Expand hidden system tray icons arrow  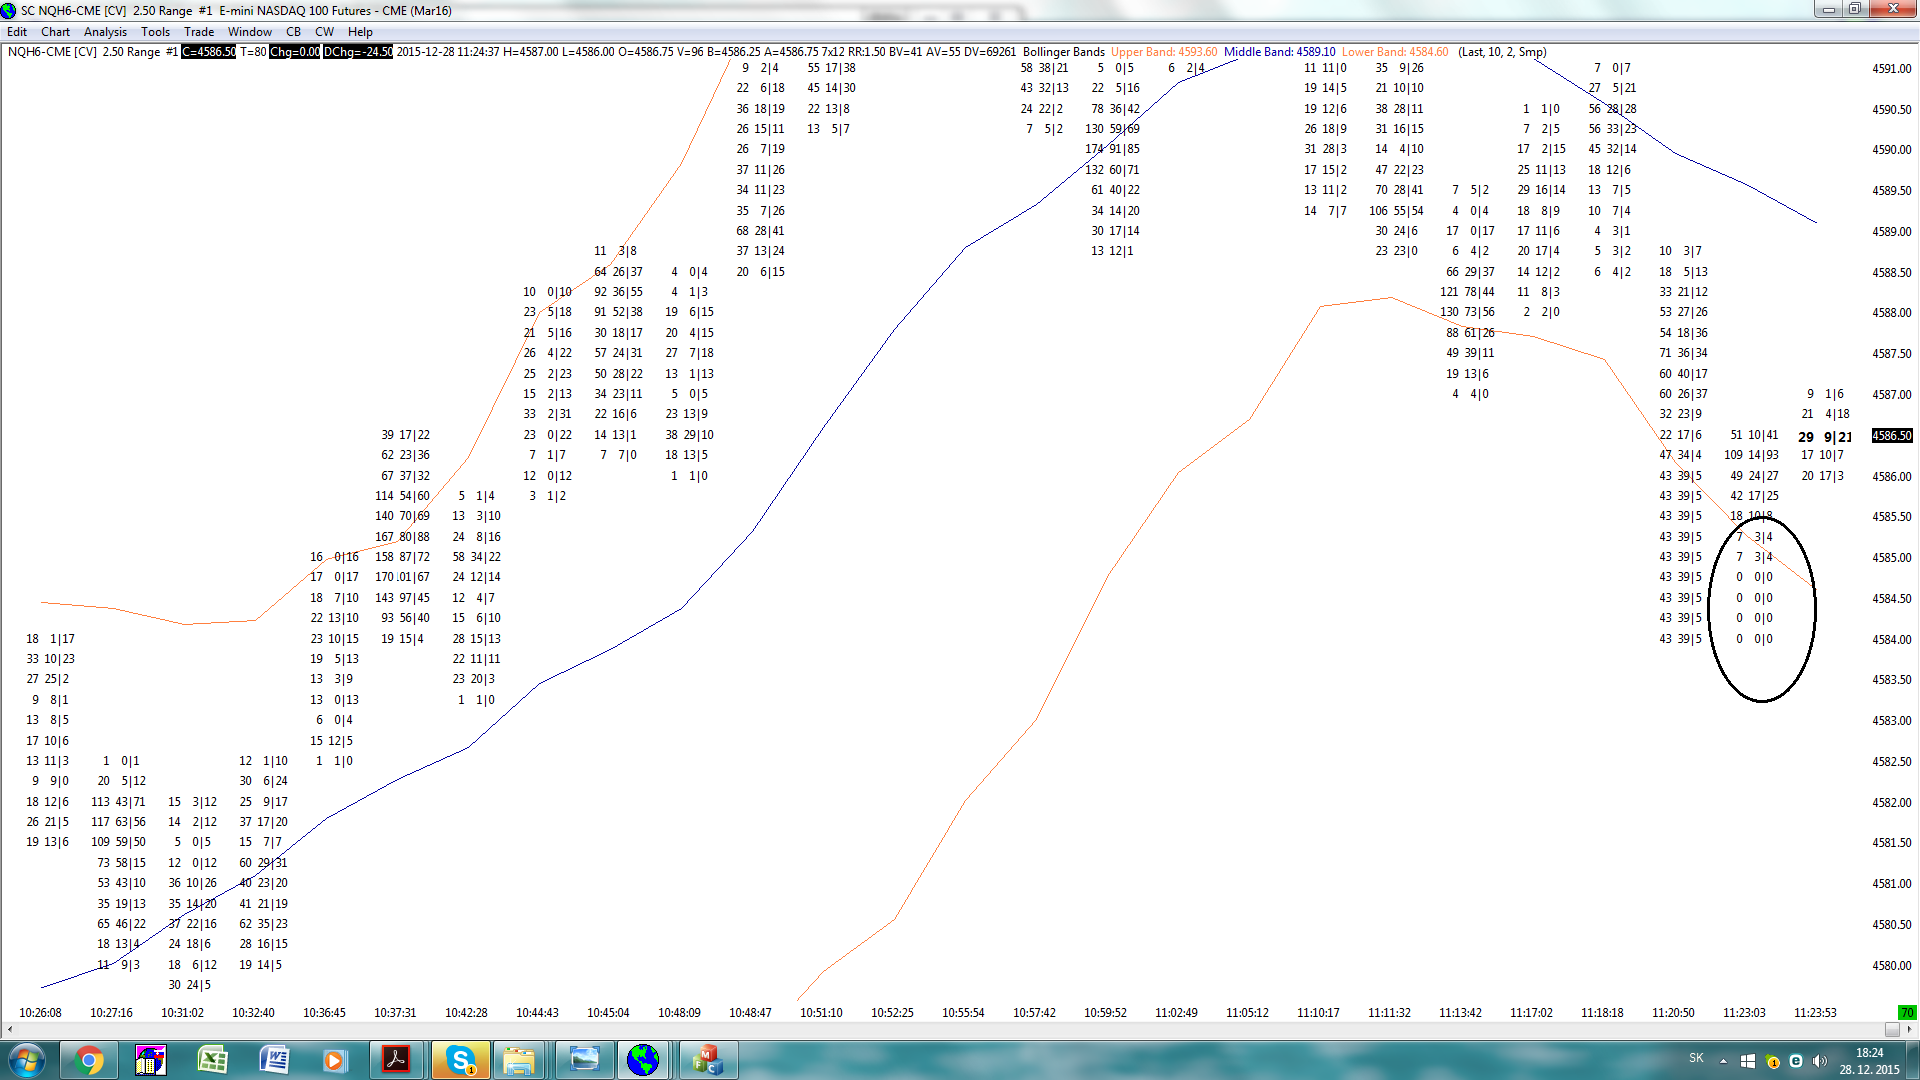coord(1723,1061)
